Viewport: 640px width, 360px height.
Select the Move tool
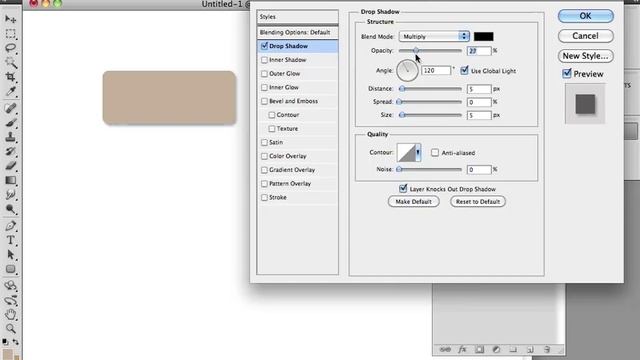(x=11, y=19)
